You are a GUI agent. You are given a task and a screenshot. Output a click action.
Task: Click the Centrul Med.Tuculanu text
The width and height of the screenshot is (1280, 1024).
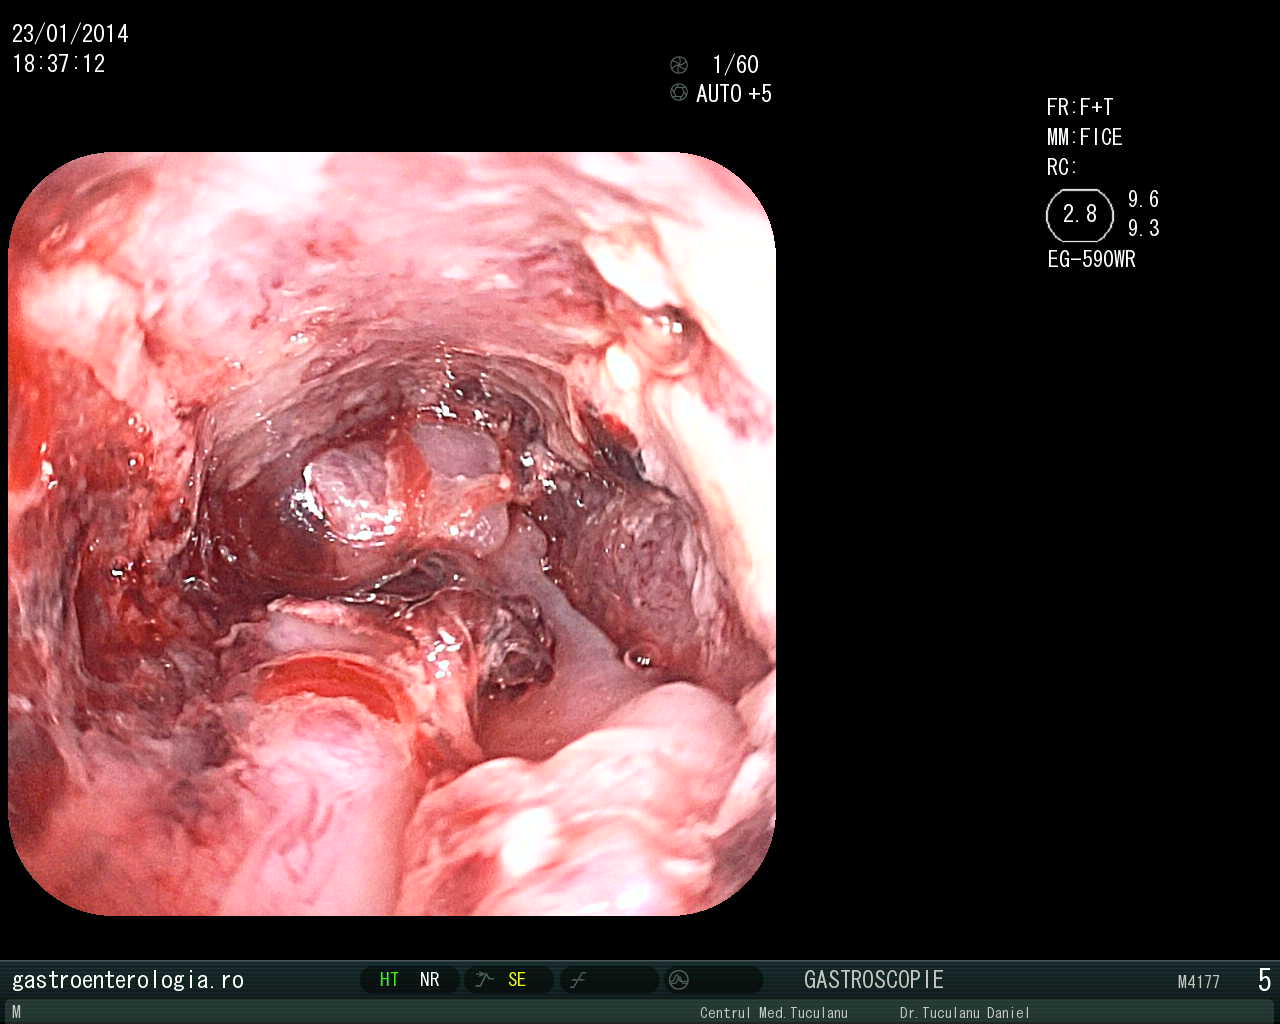(774, 1013)
